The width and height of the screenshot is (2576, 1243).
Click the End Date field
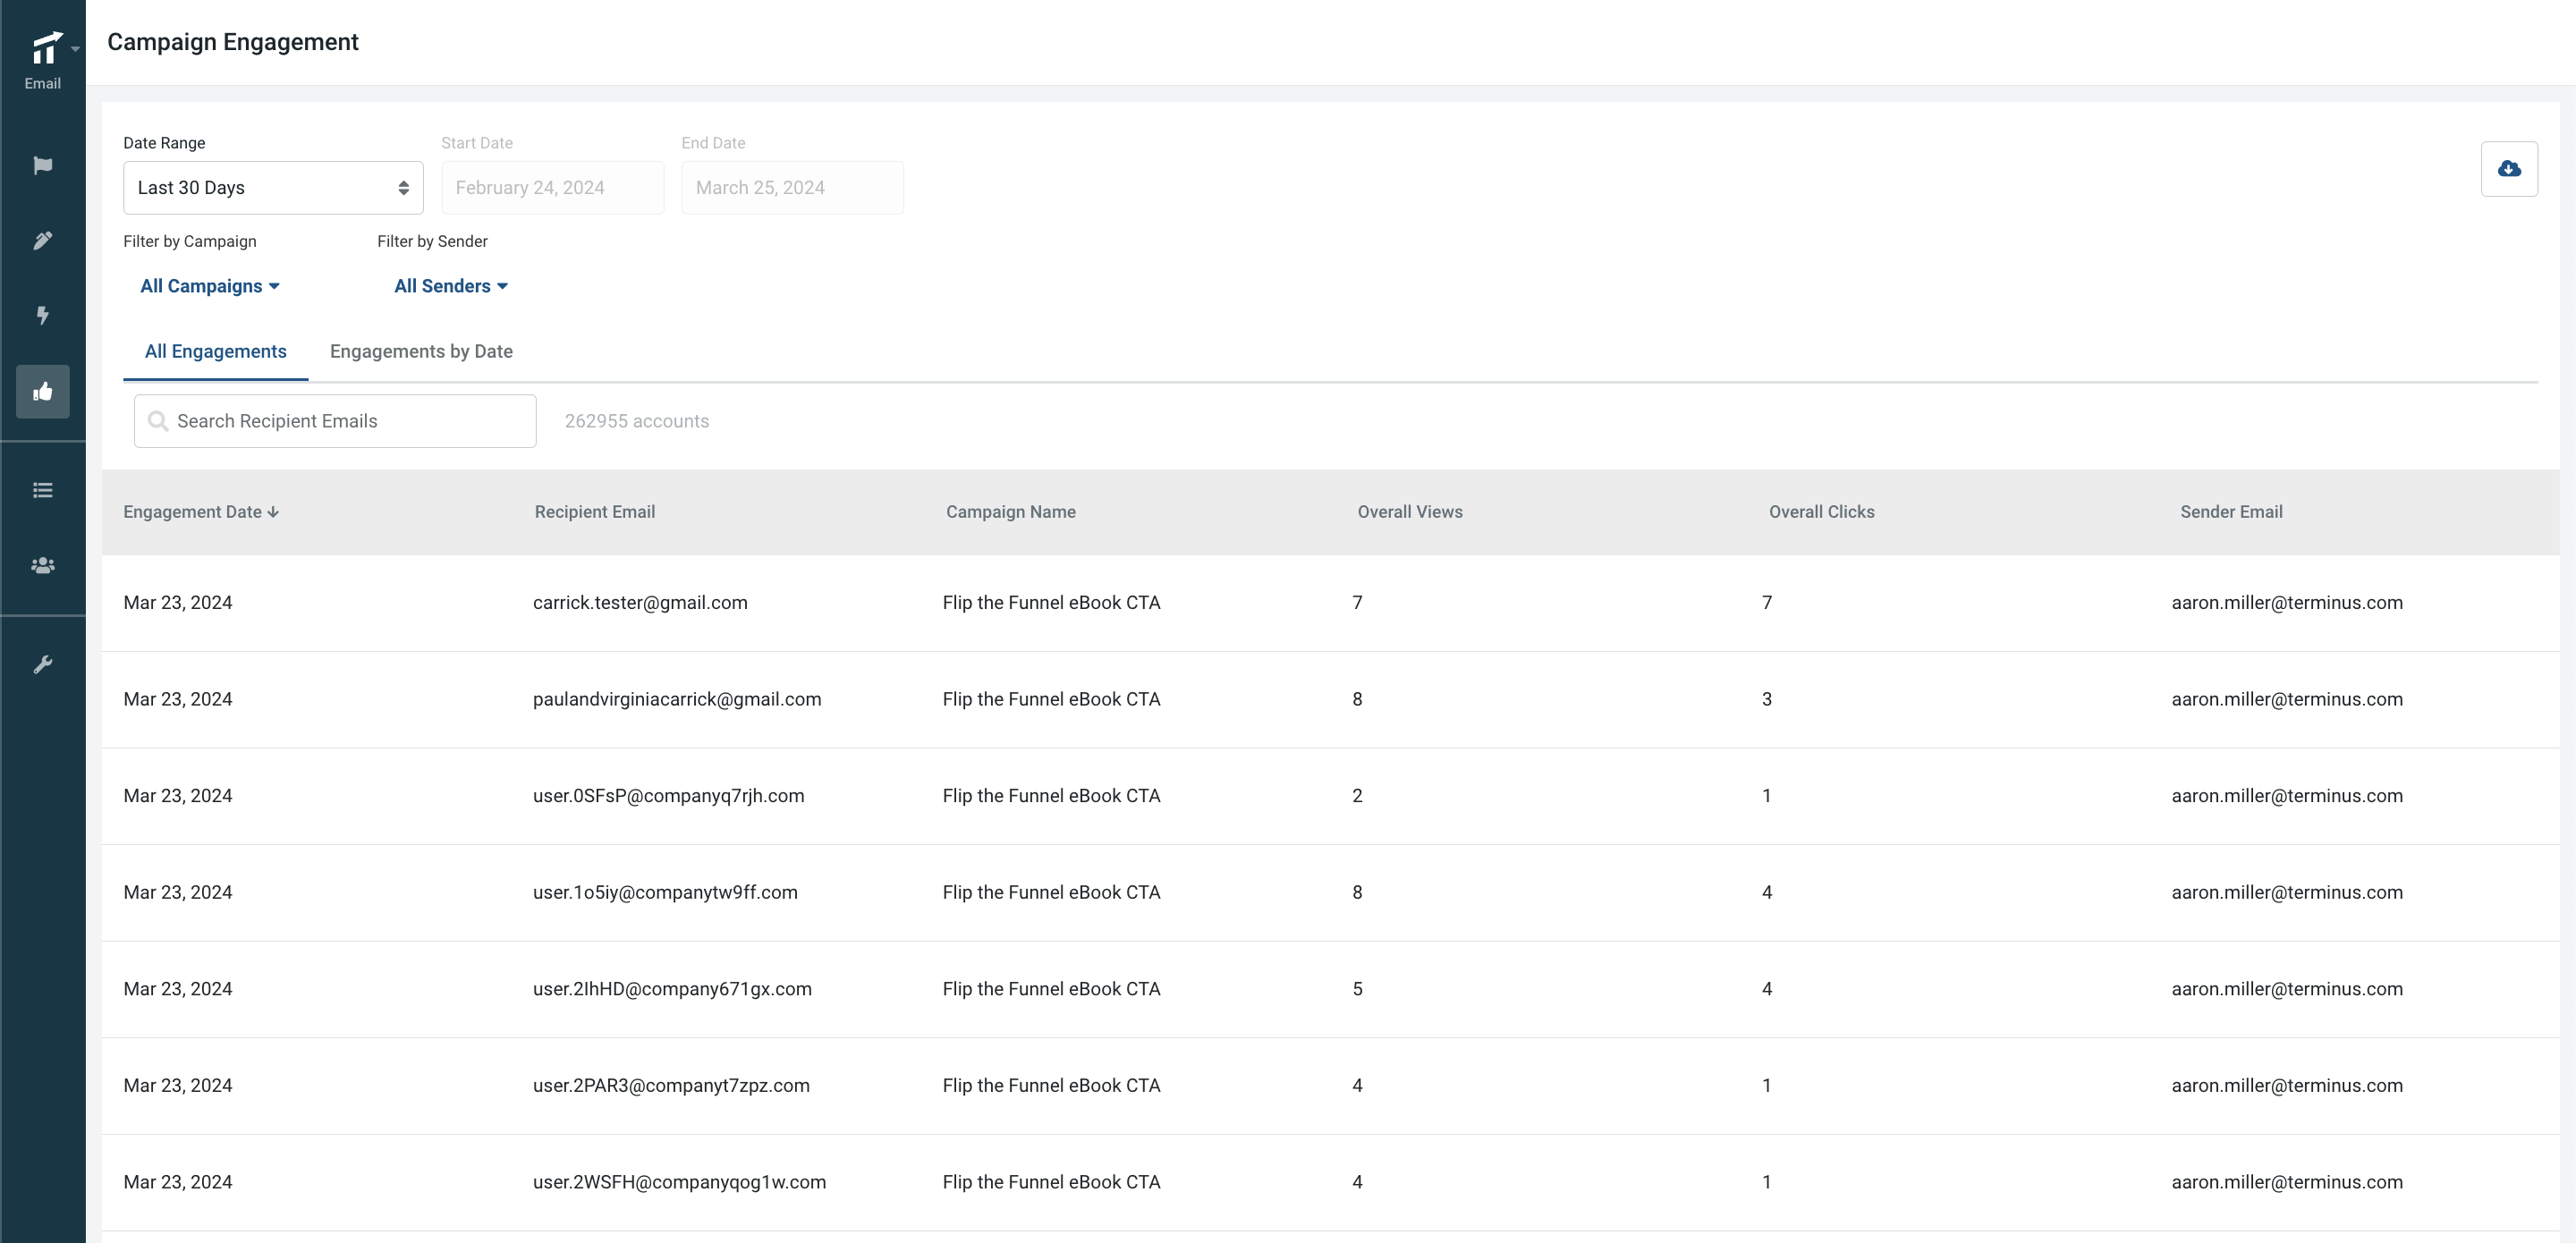click(x=792, y=188)
